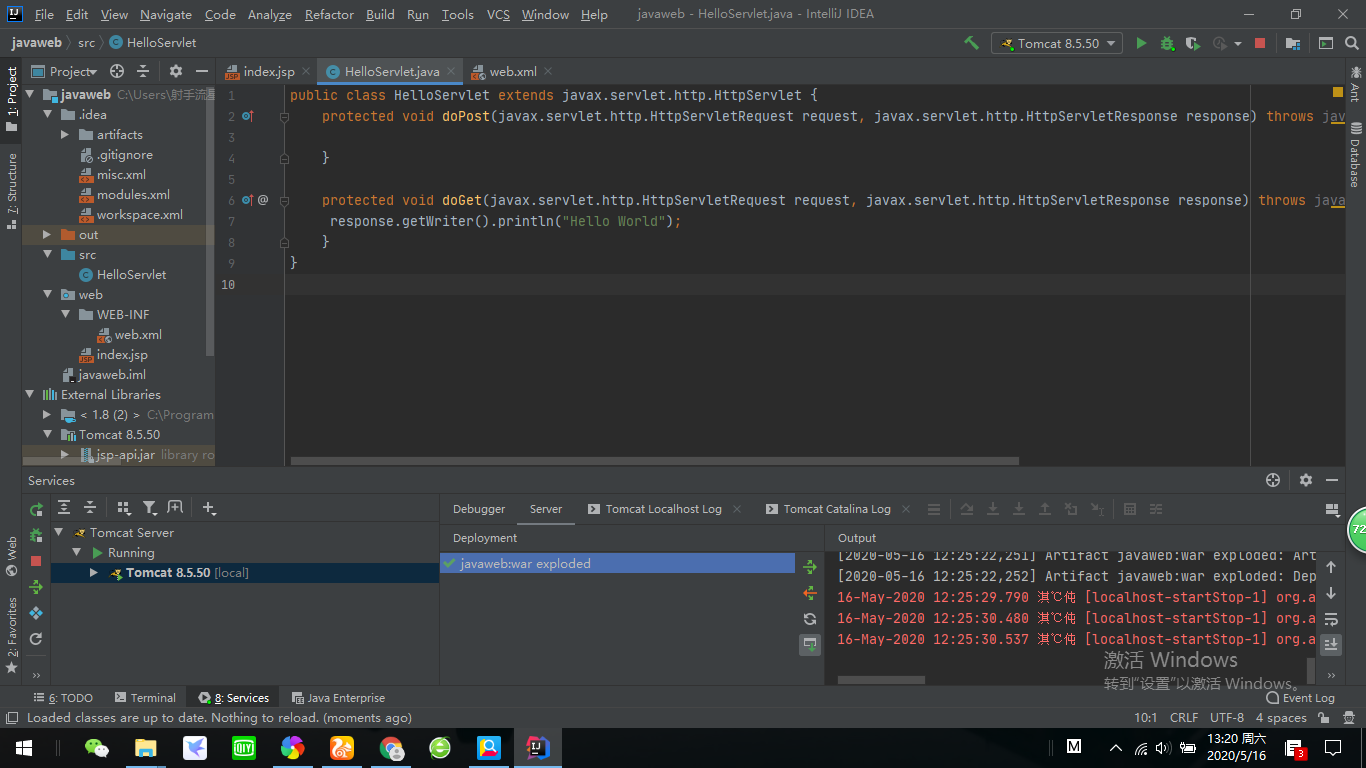Switch to the Debugger tab
The image size is (1366, 768).
[479, 509]
